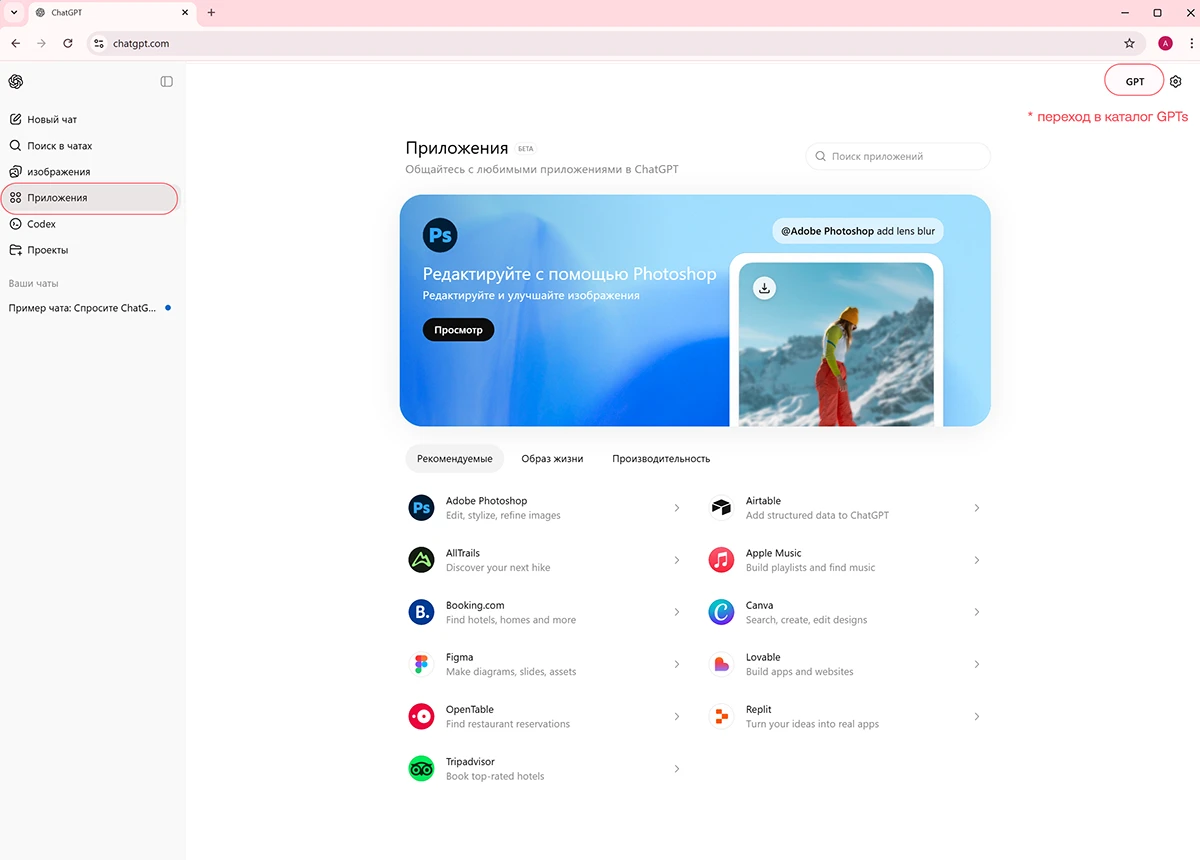1200x860 pixels.
Task: Switch to the Образ жизни tab
Action: point(552,459)
